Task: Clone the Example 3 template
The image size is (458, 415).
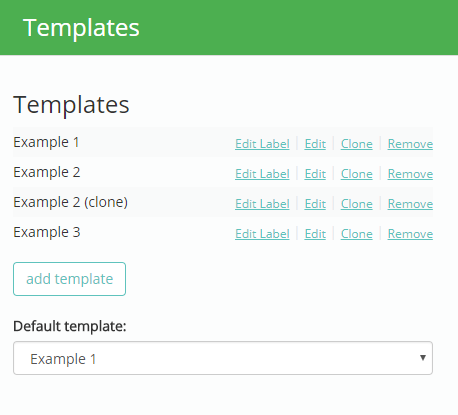Action: tap(356, 234)
